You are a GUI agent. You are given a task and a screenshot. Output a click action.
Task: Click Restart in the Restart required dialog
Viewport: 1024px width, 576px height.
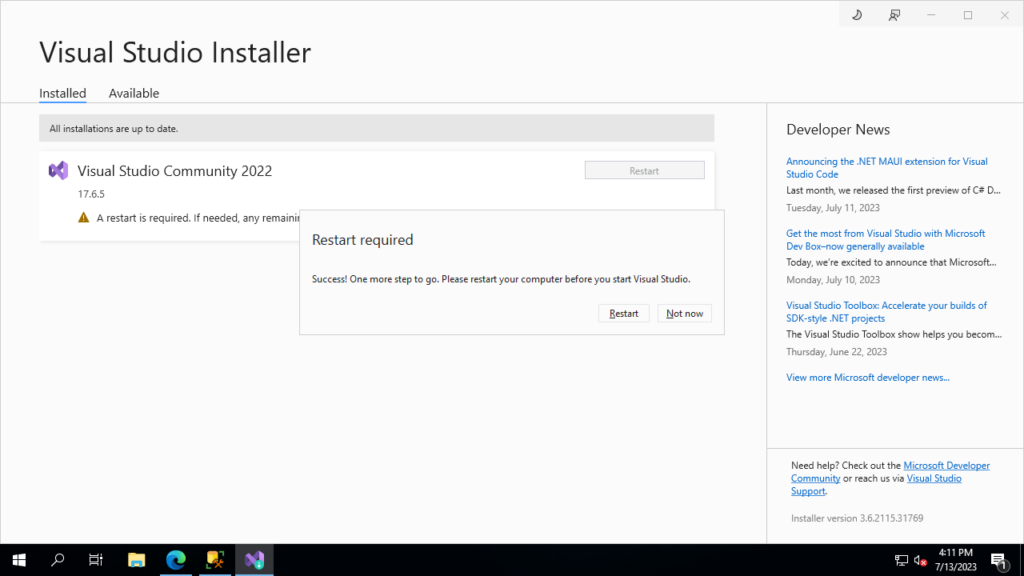[x=624, y=313]
